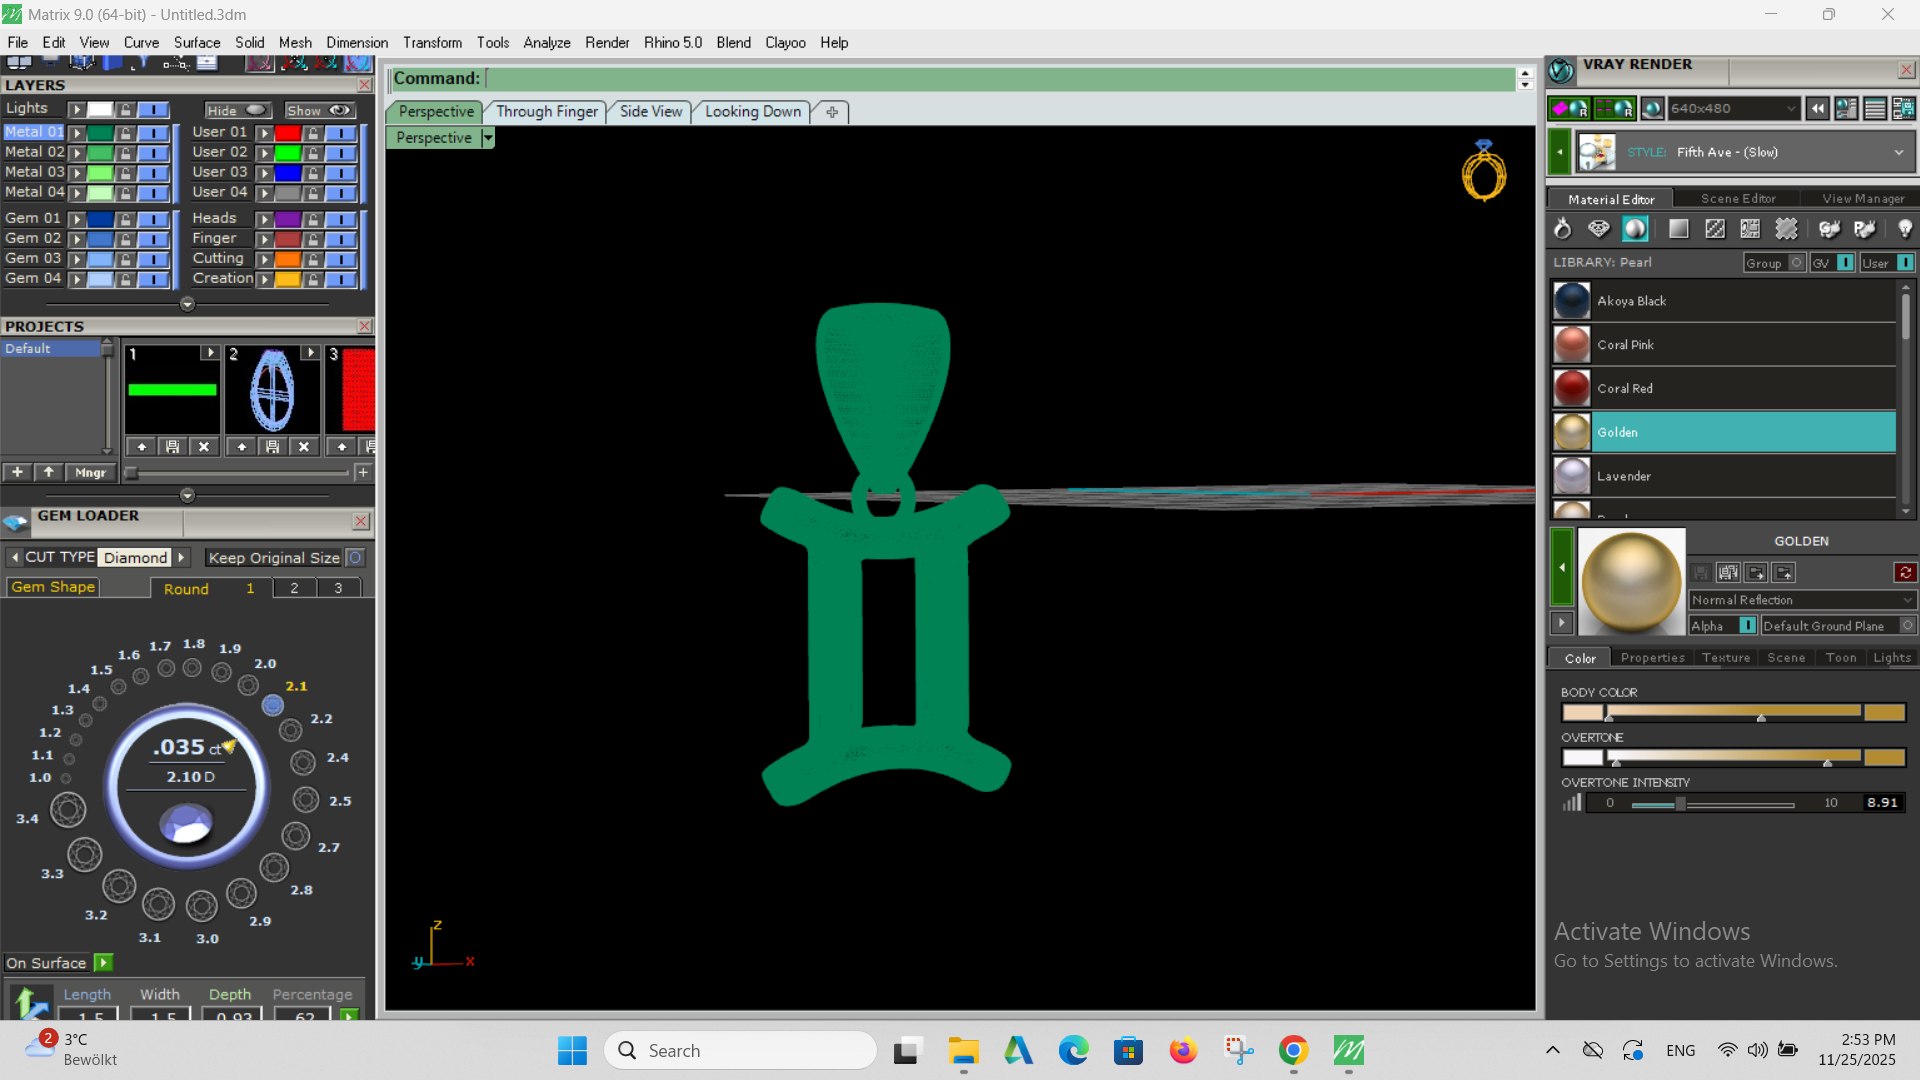The height and width of the screenshot is (1080, 1920).
Task: Toggle the Keep Original Size option
Action: [355, 558]
